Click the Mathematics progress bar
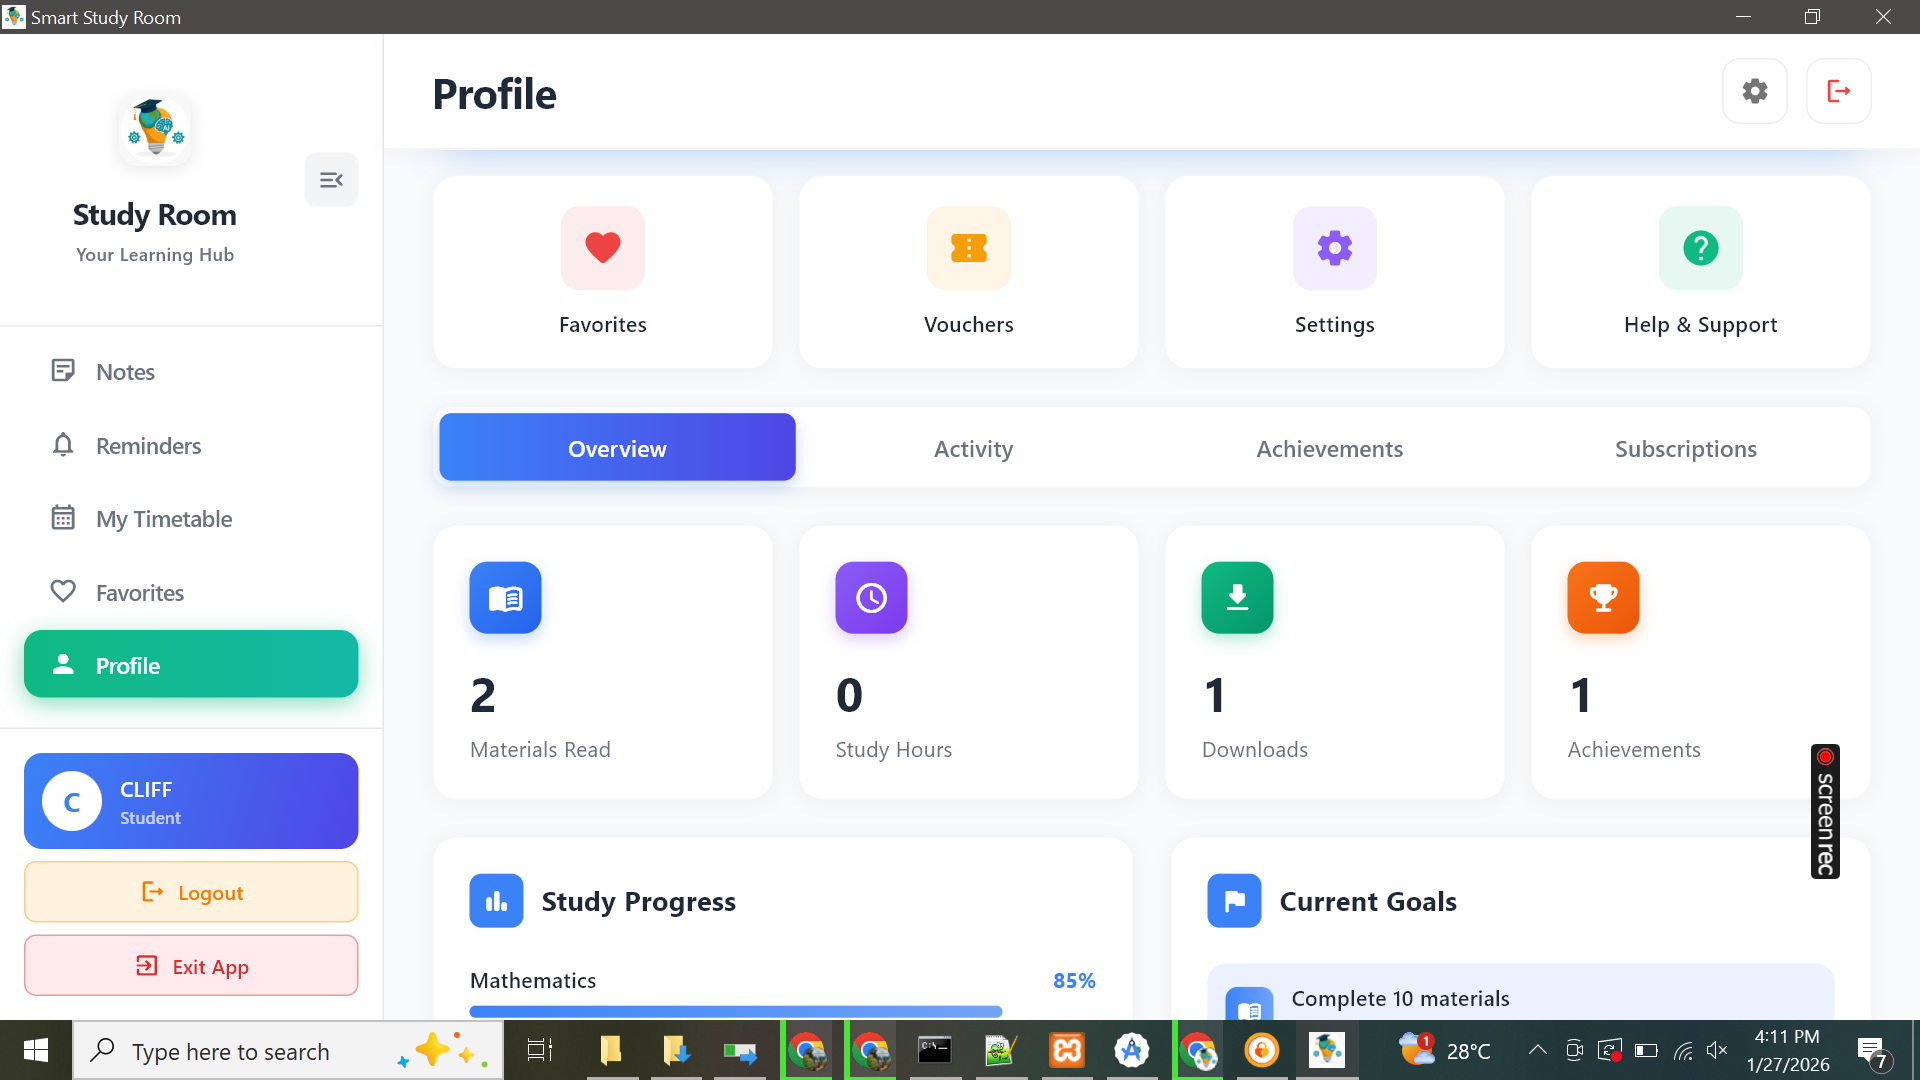 click(735, 1010)
